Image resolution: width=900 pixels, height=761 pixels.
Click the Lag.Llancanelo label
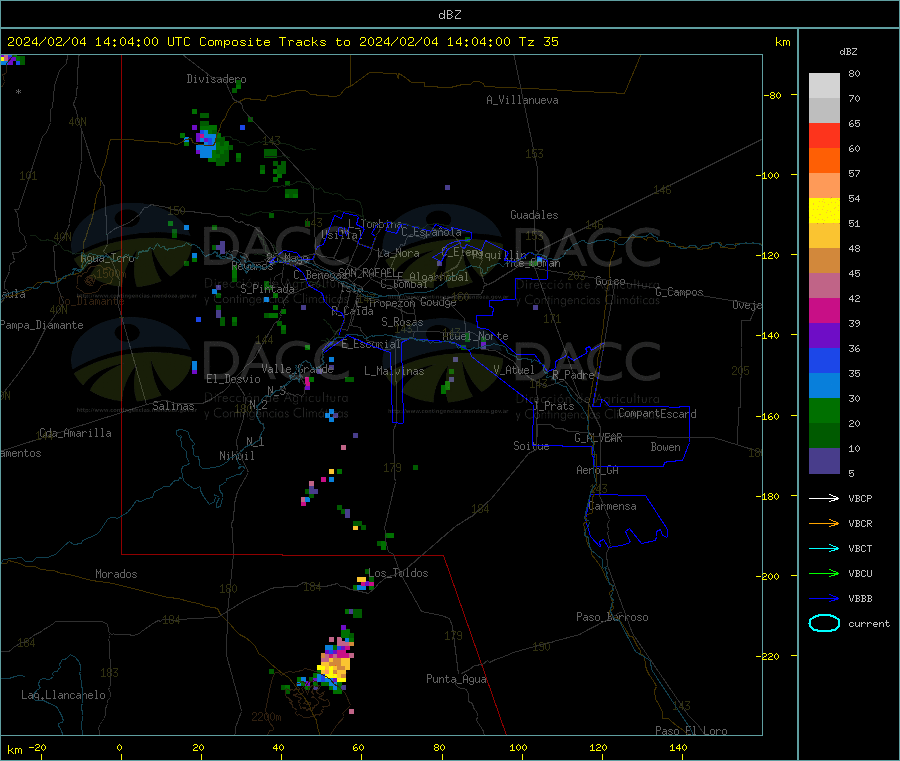[x=63, y=695]
